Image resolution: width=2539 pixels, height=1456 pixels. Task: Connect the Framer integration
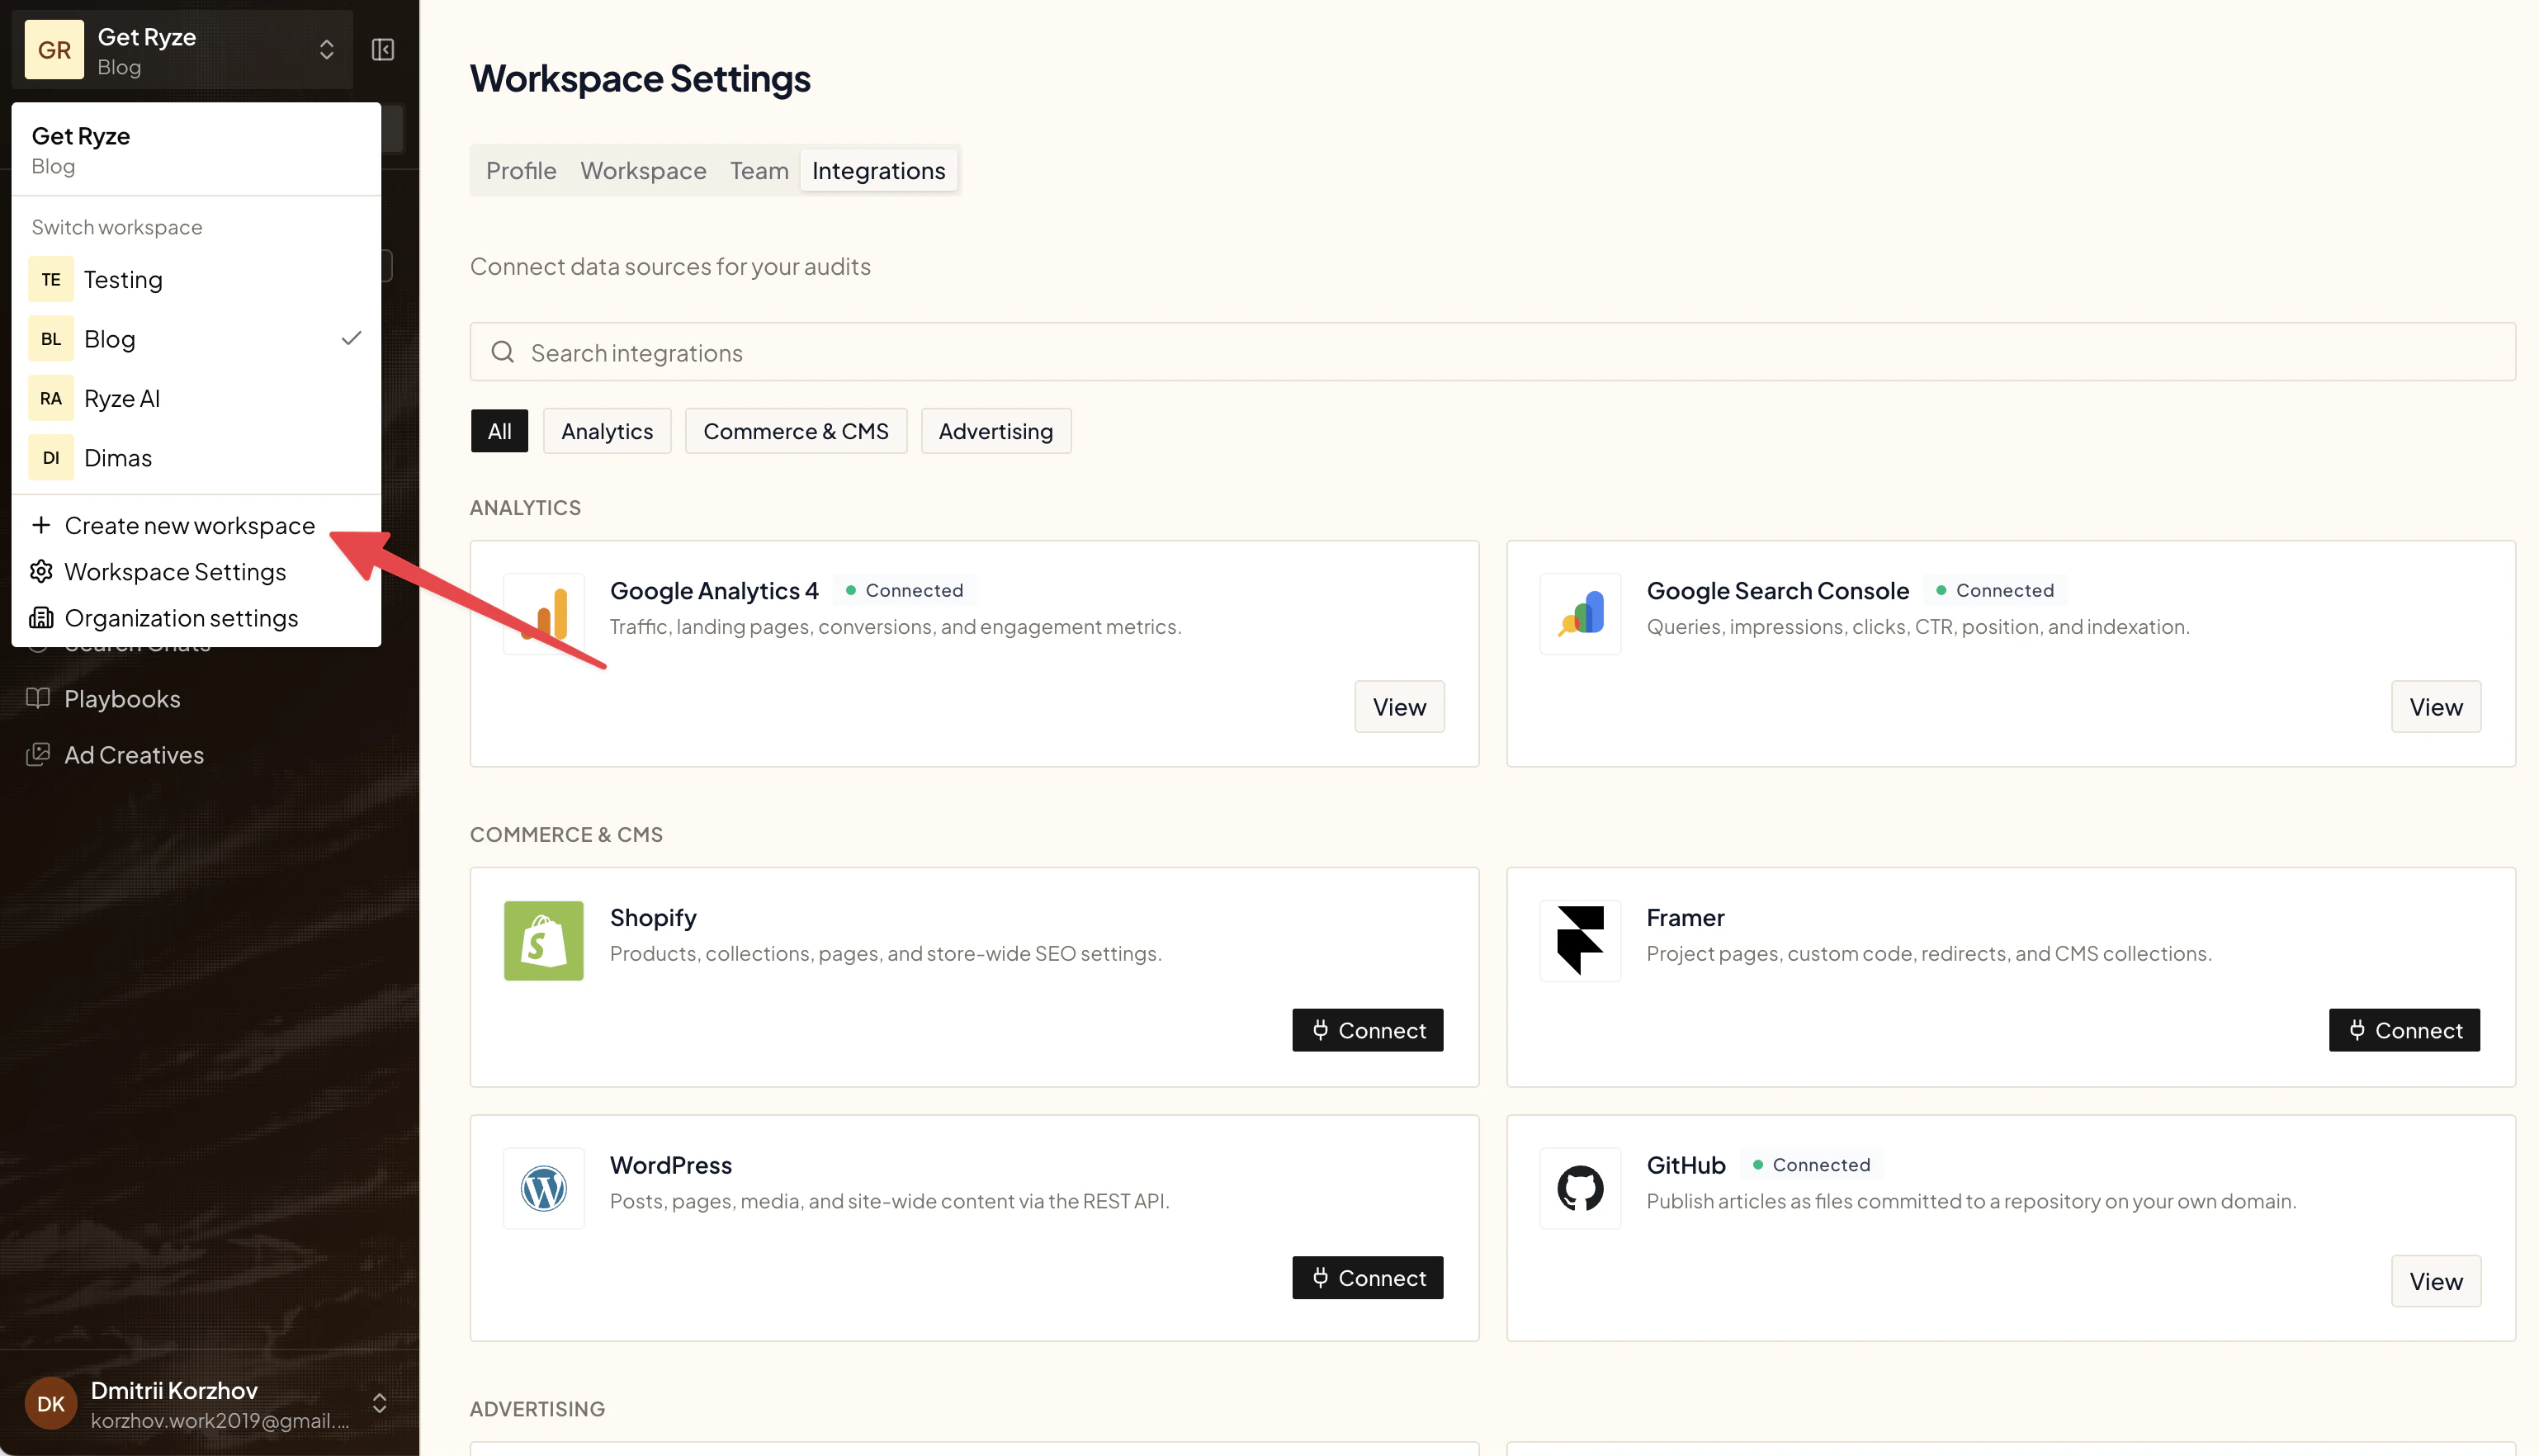(2404, 1030)
